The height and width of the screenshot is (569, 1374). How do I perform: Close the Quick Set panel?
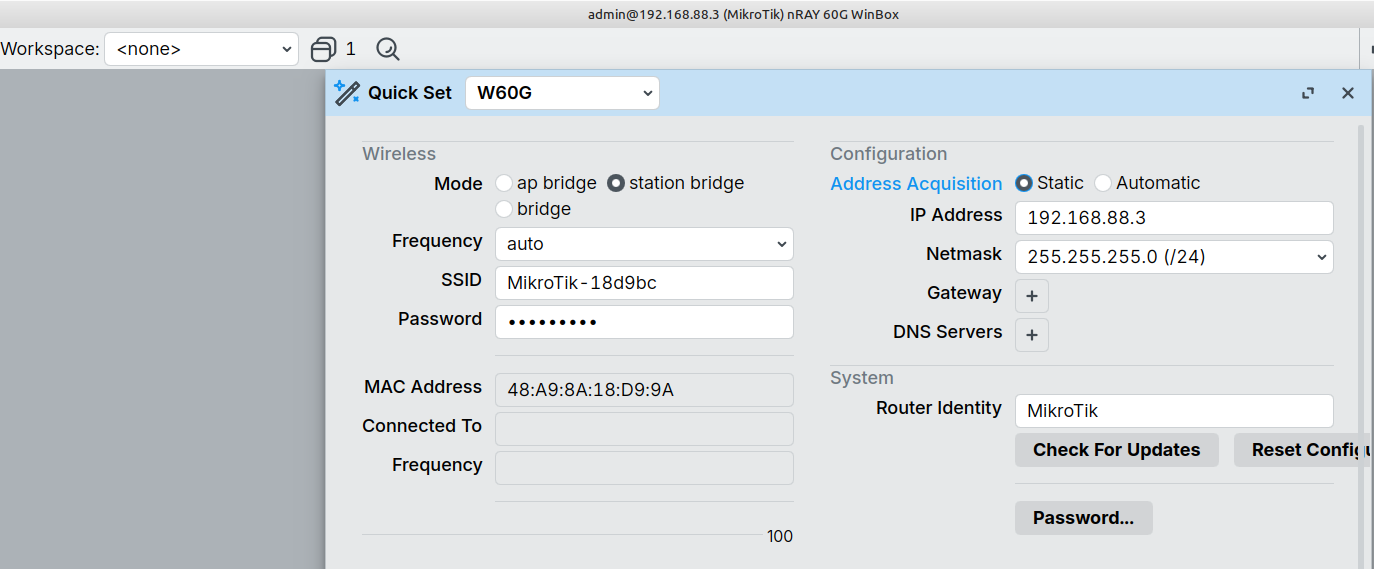click(1348, 93)
